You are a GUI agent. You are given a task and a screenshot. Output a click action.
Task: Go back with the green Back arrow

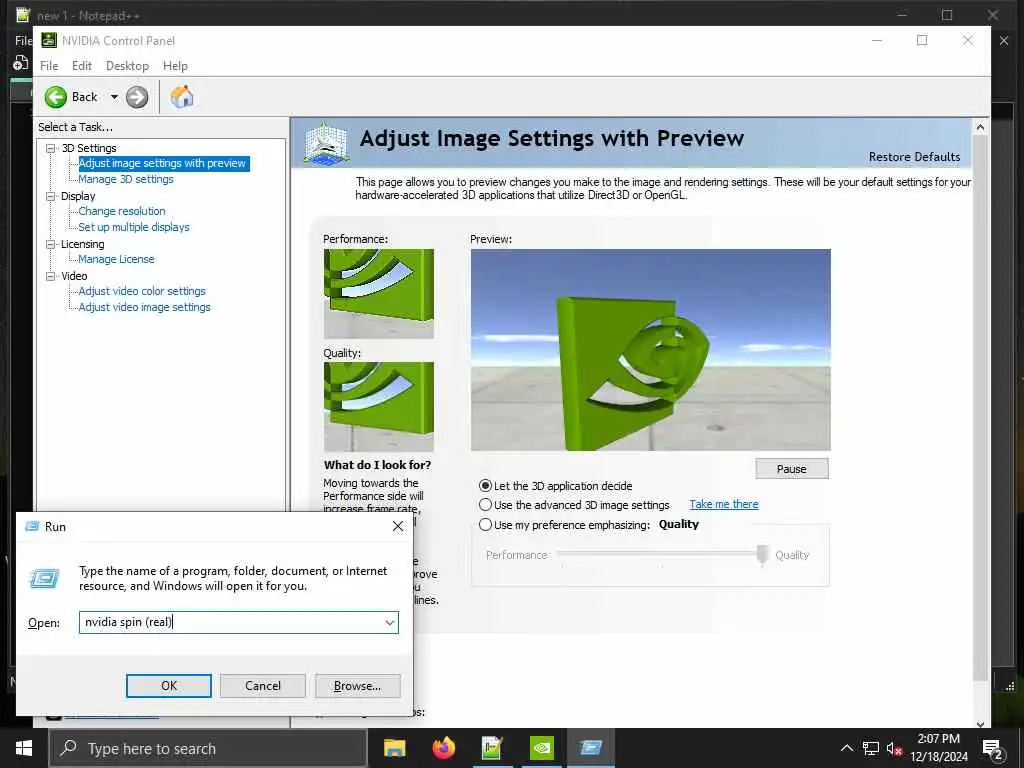coord(56,97)
